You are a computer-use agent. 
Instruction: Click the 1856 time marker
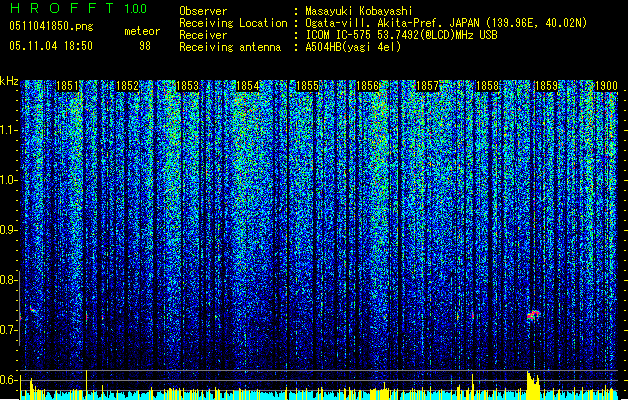click(x=367, y=86)
